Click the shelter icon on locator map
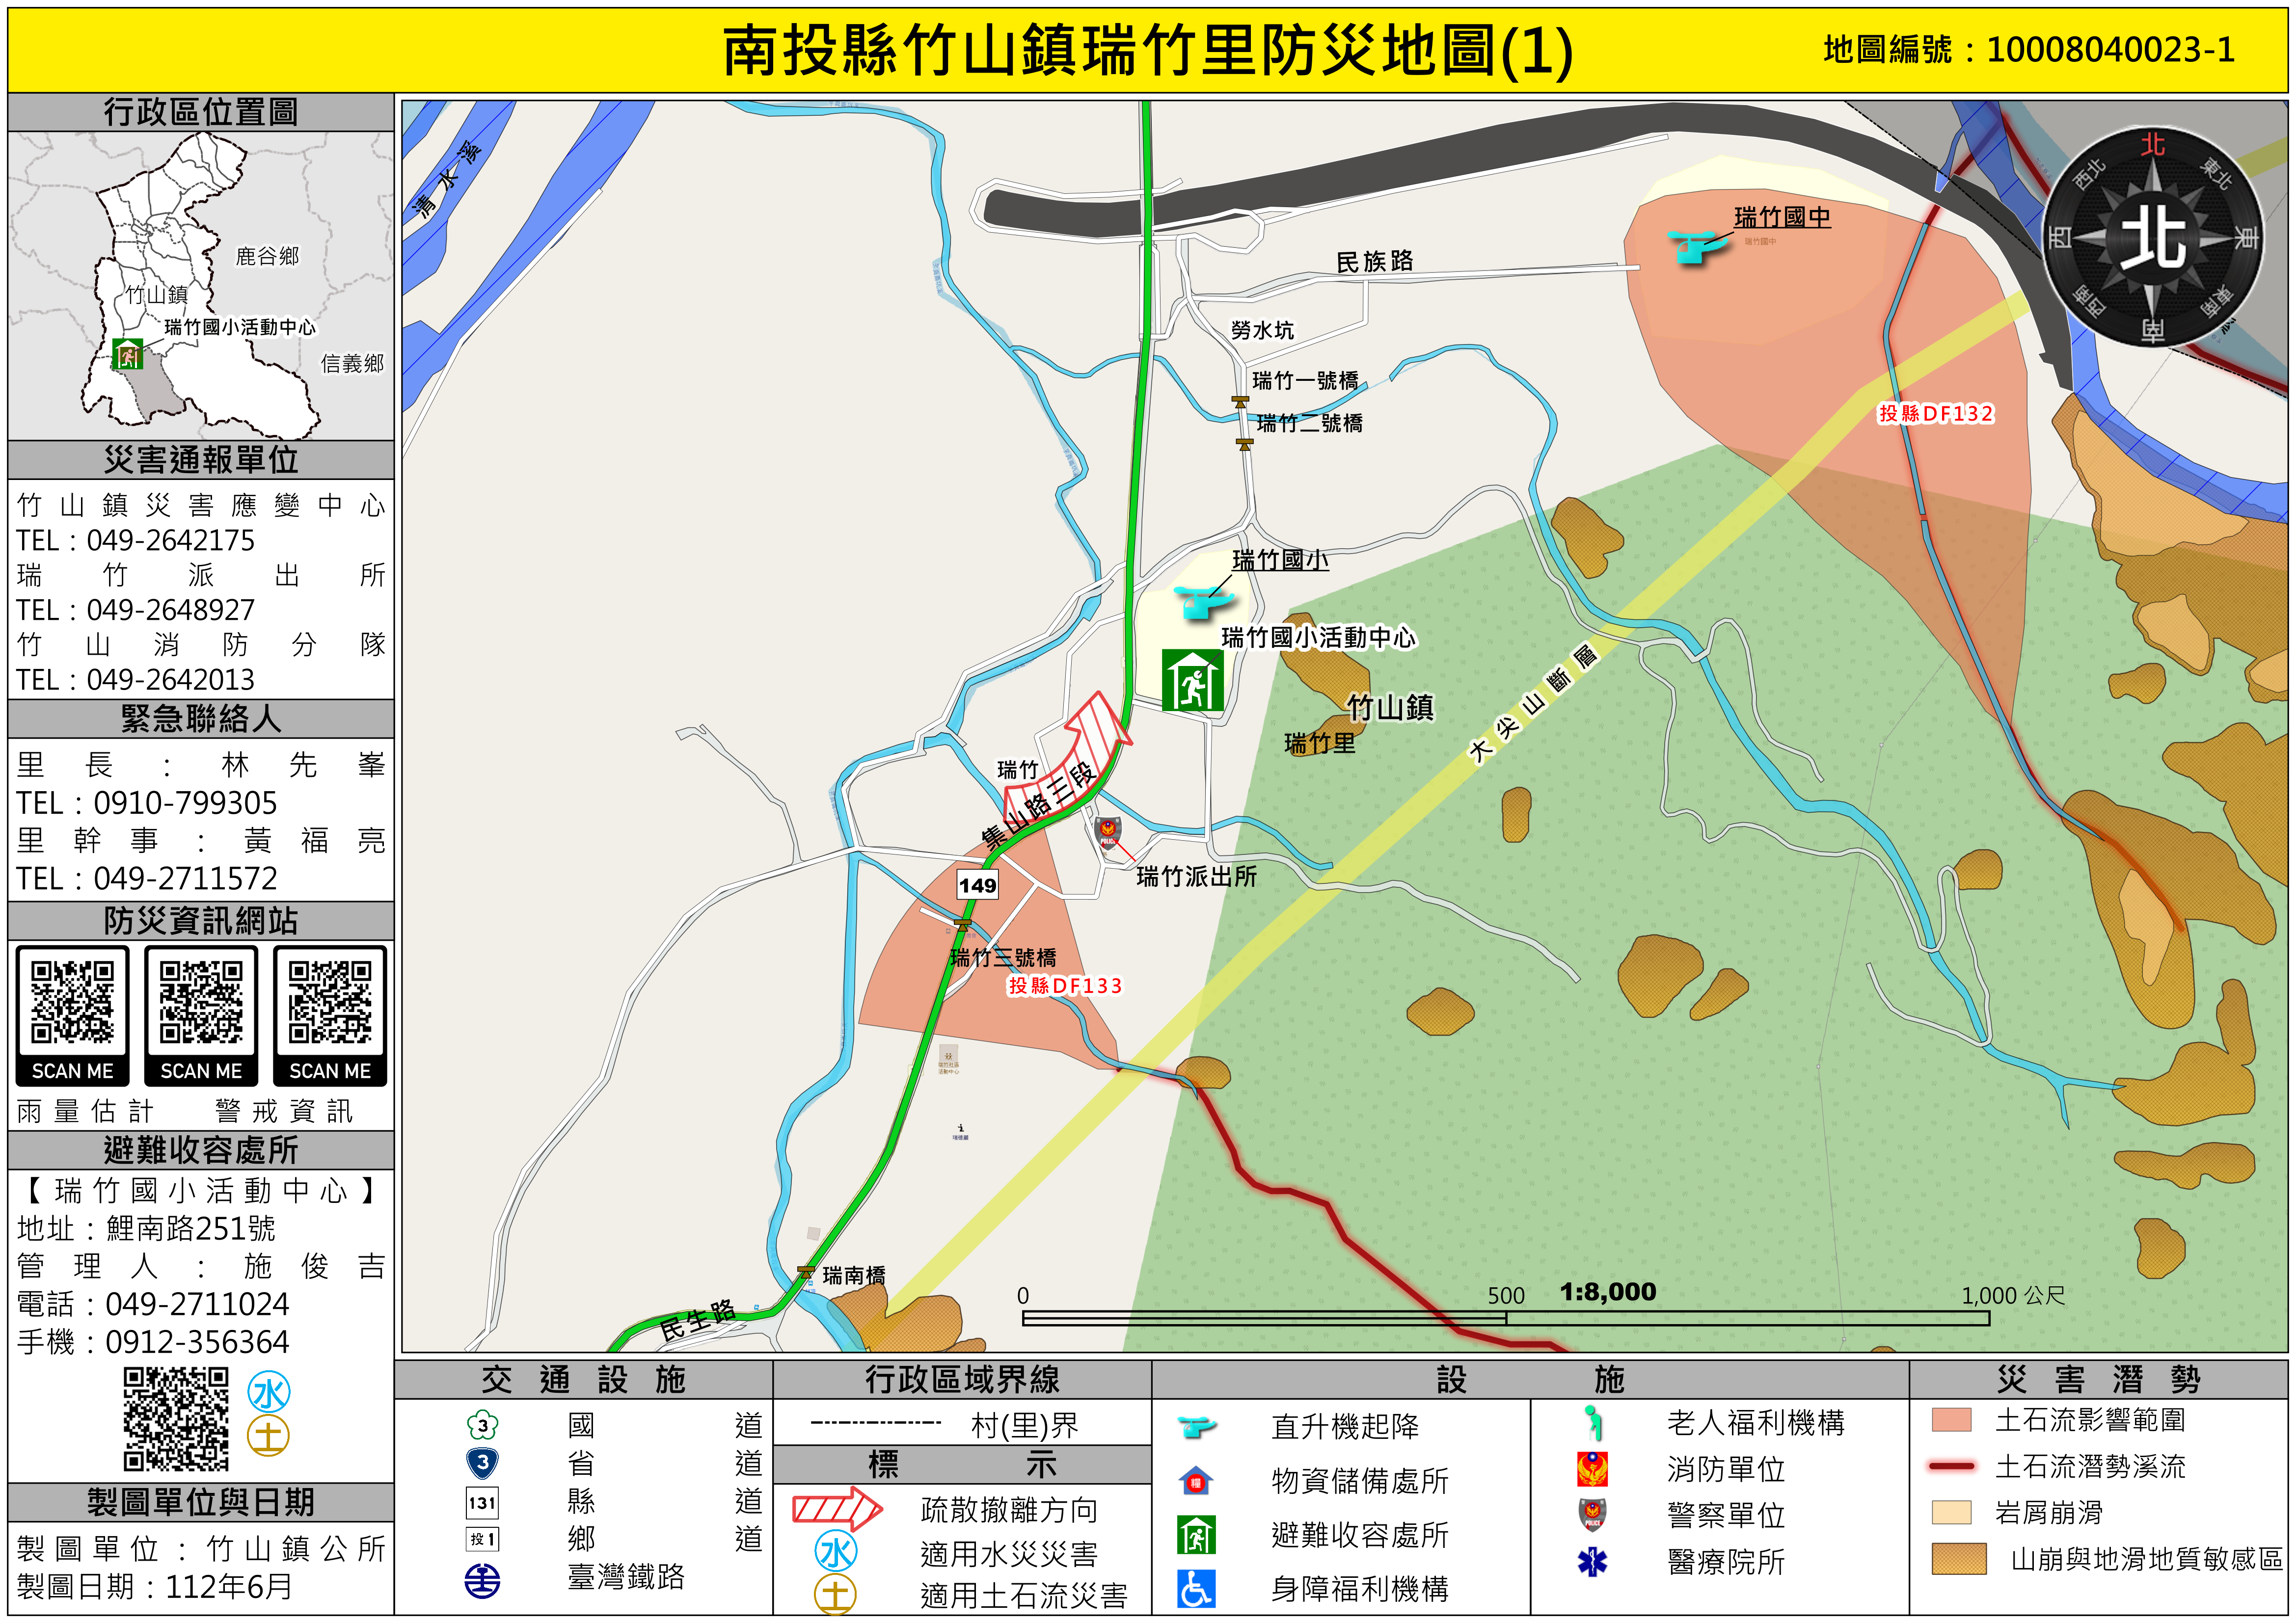 click(x=128, y=353)
